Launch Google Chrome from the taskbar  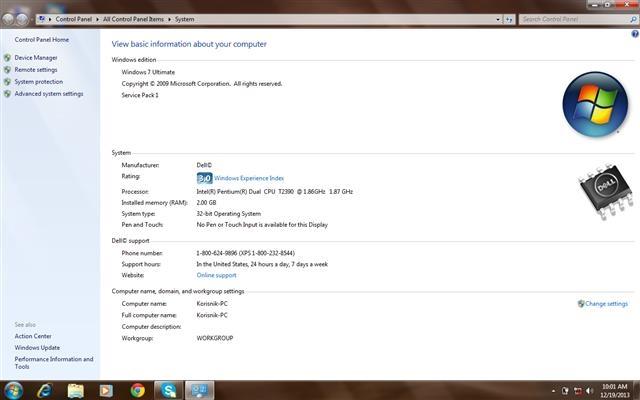point(138,391)
